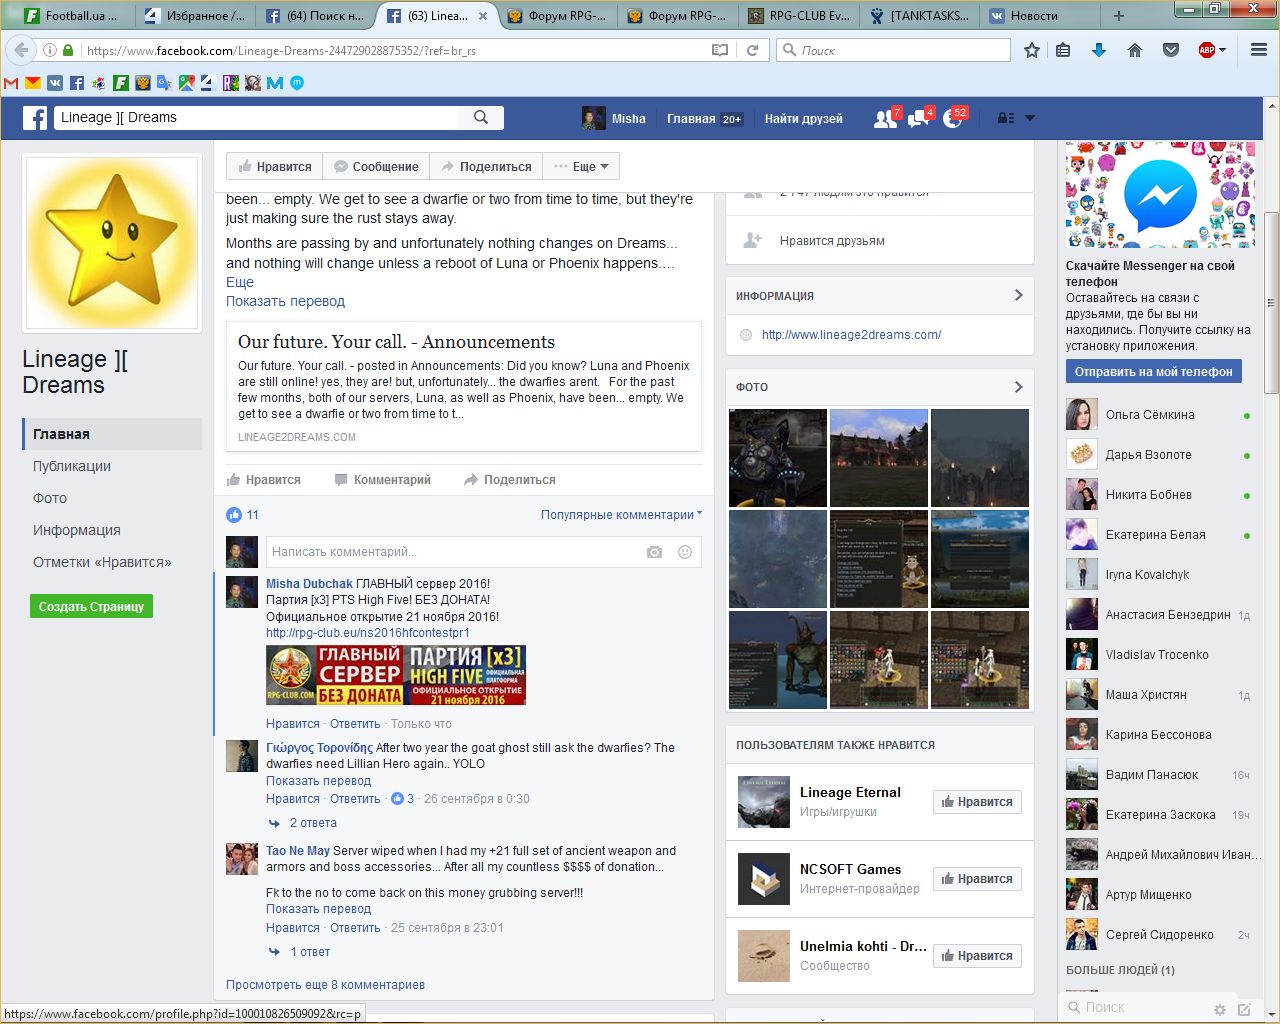Click the search magnifier button in Facebook
This screenshot has width=1280, height=1024.
coord(481,118)
